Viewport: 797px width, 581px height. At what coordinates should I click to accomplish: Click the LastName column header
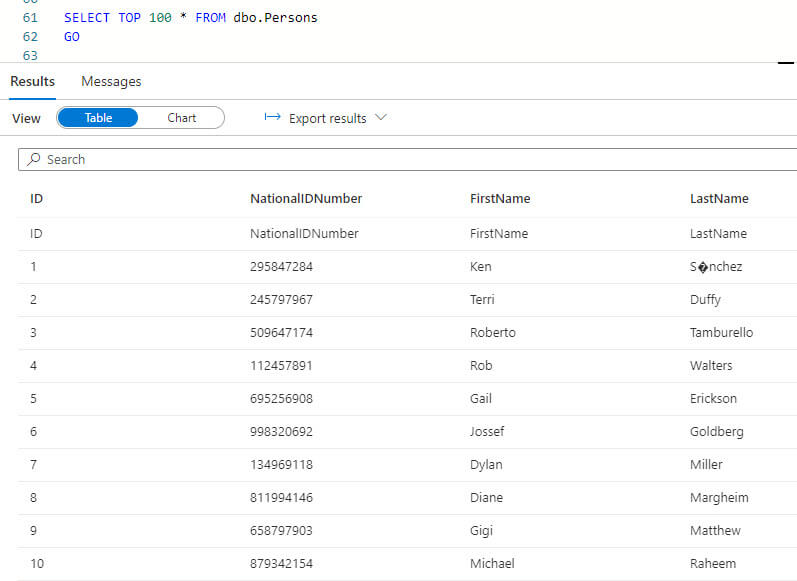pos(719,199)
